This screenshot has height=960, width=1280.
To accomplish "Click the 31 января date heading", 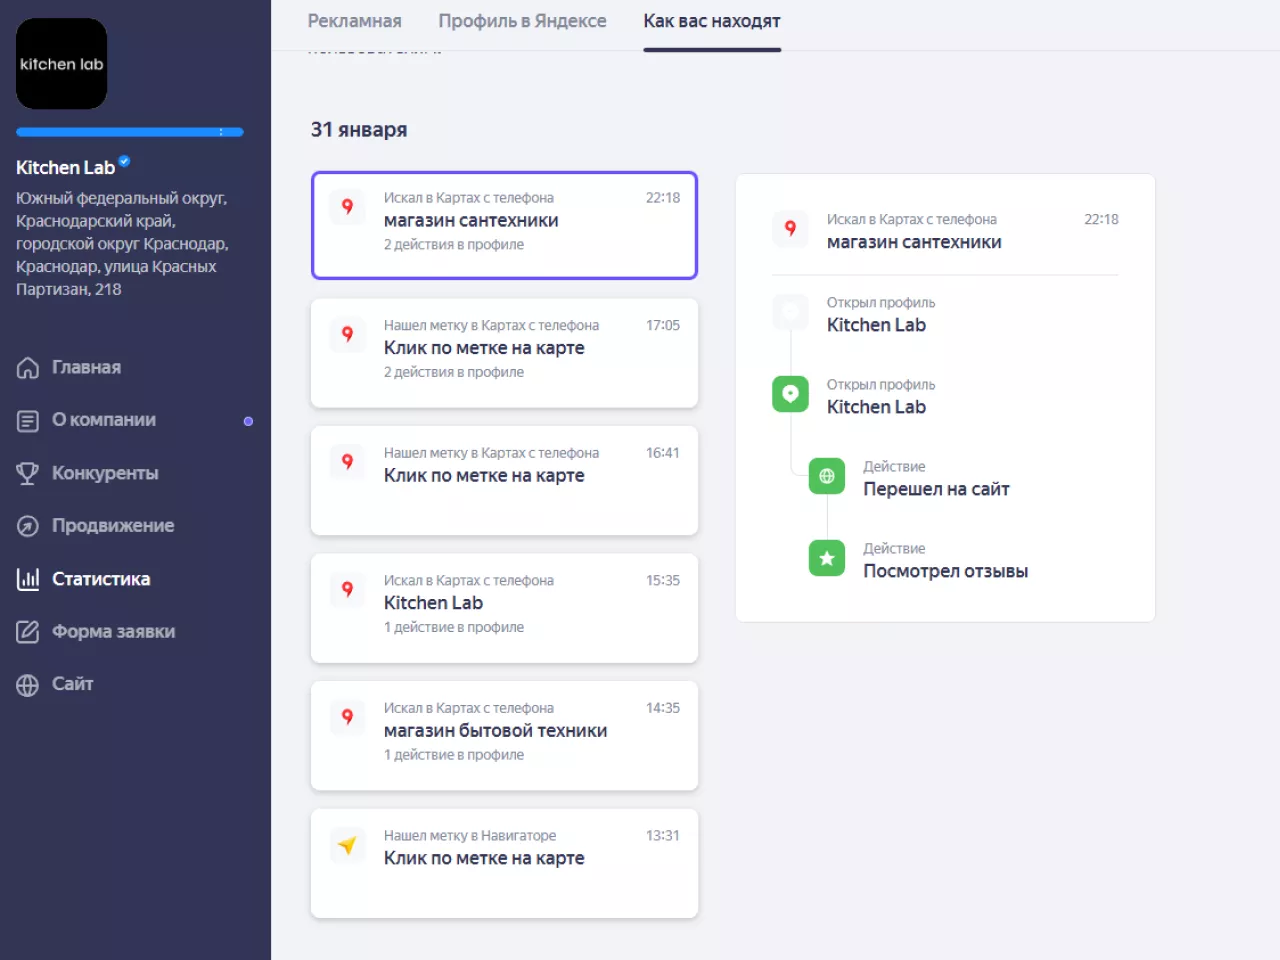I will 359,130.
